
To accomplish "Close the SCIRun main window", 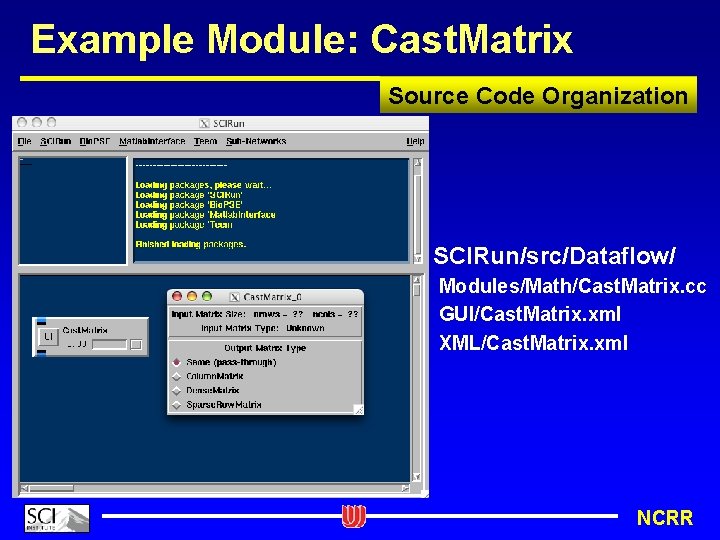I will [x=22, y=122].
